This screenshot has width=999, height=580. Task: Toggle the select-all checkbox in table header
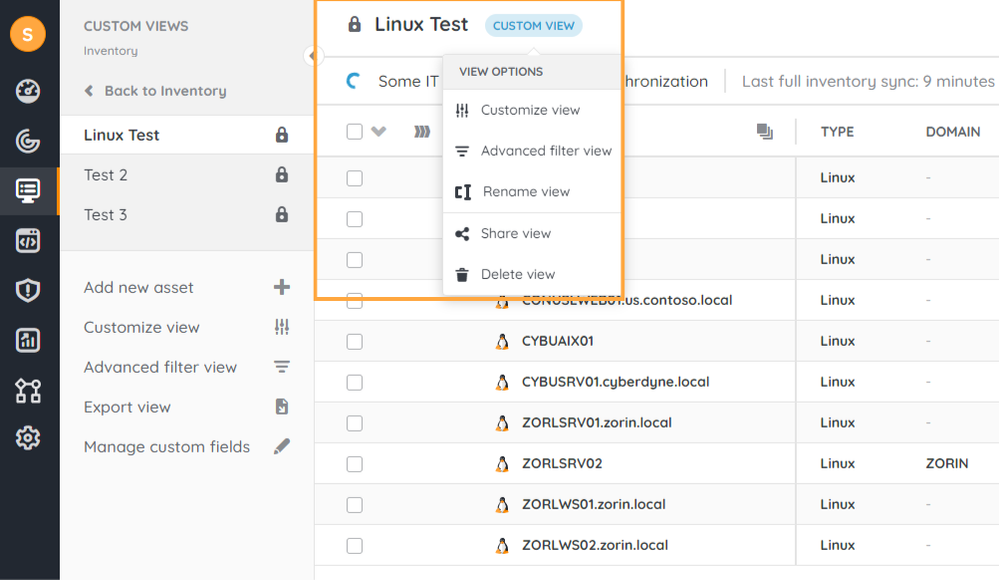click(x=354, y=132)
